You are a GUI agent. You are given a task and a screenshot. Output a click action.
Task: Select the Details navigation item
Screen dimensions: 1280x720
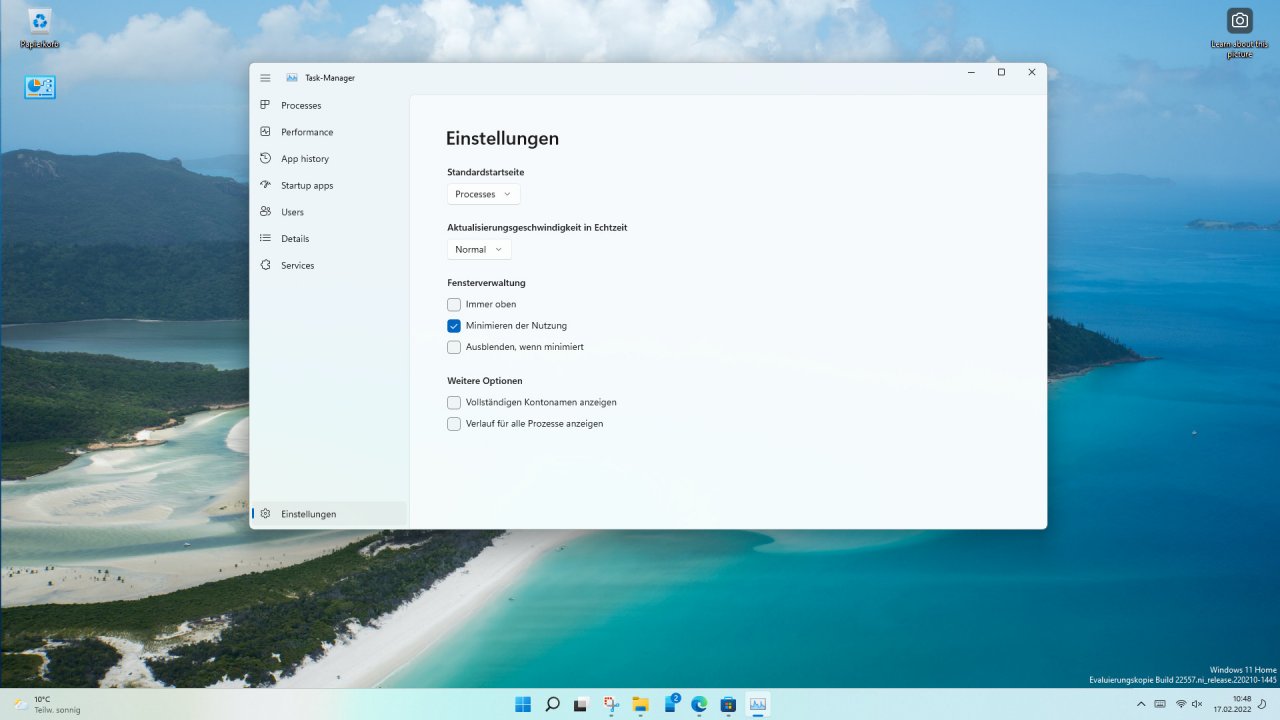tap(329, 238)
